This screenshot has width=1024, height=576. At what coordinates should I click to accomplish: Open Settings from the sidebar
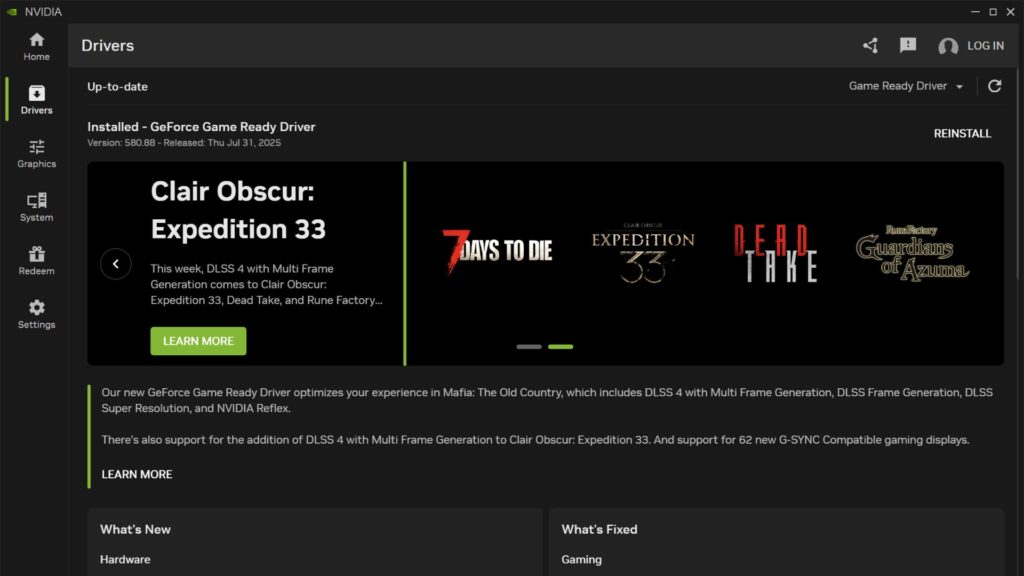click(36, 314)
